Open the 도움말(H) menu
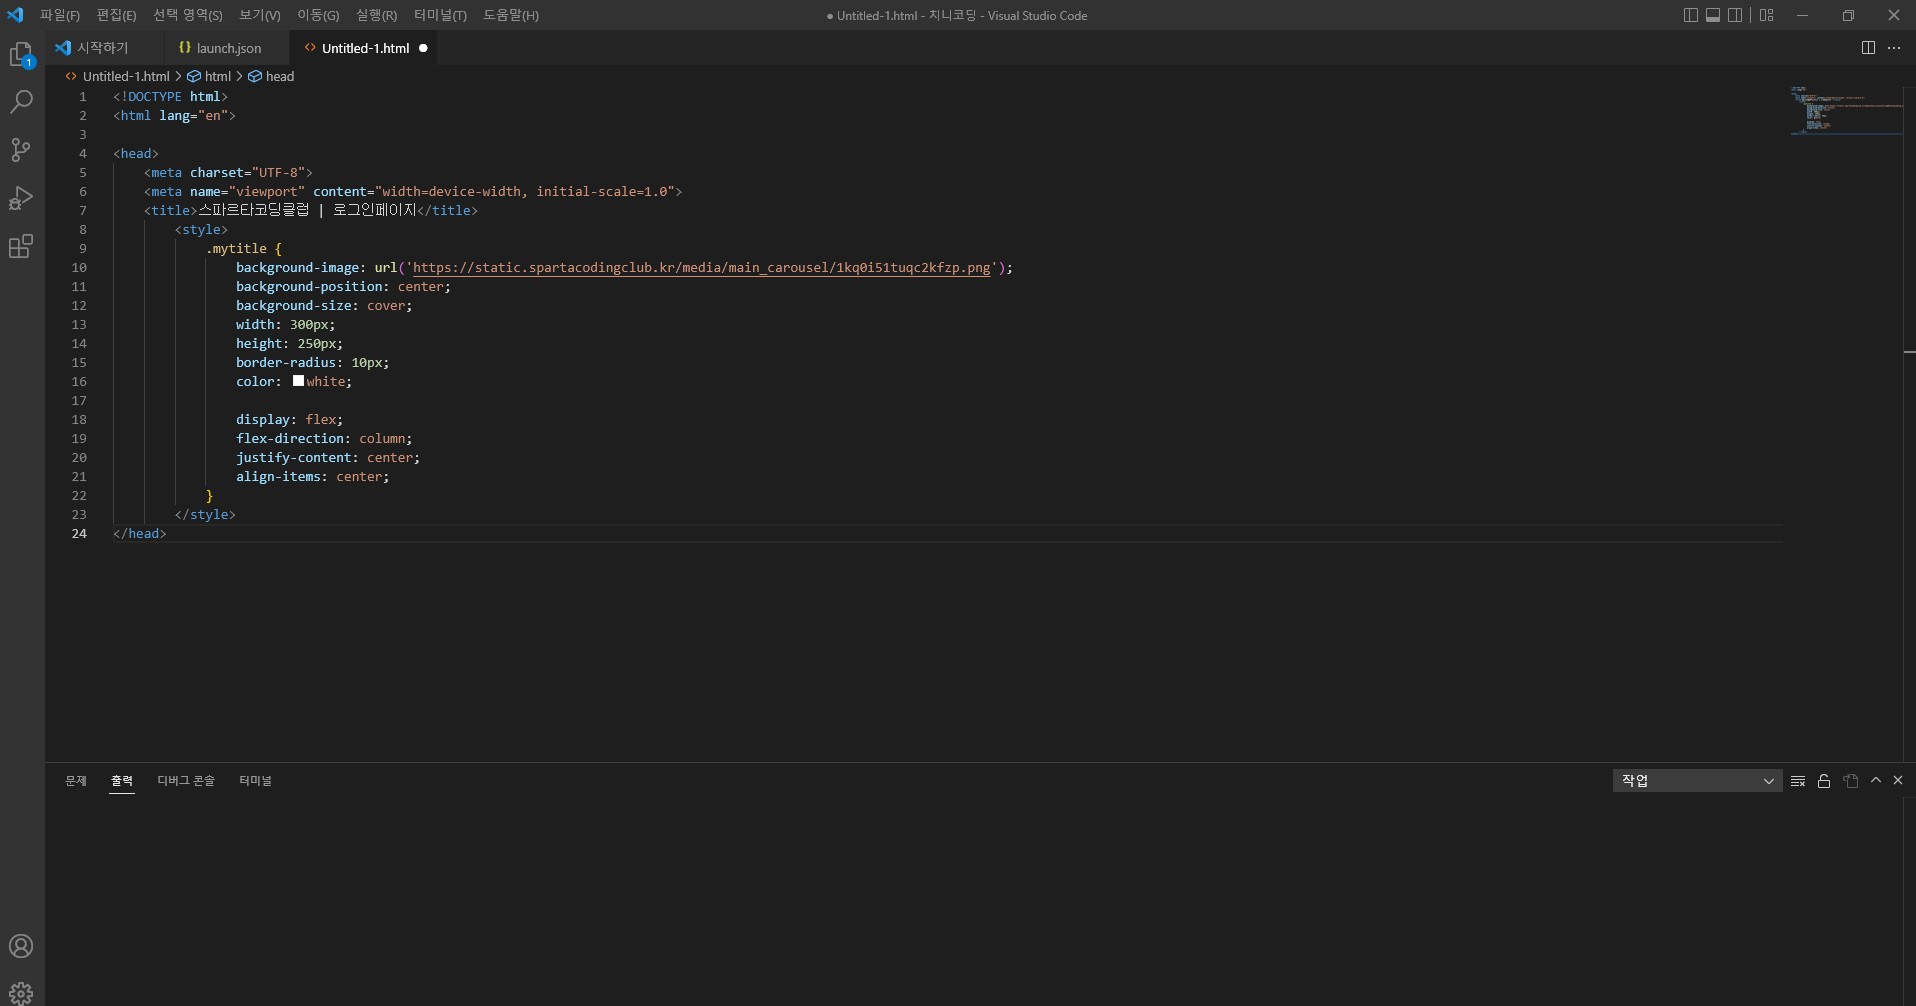The height and width of the screenshot is (1006, 1916). [511, 15]
